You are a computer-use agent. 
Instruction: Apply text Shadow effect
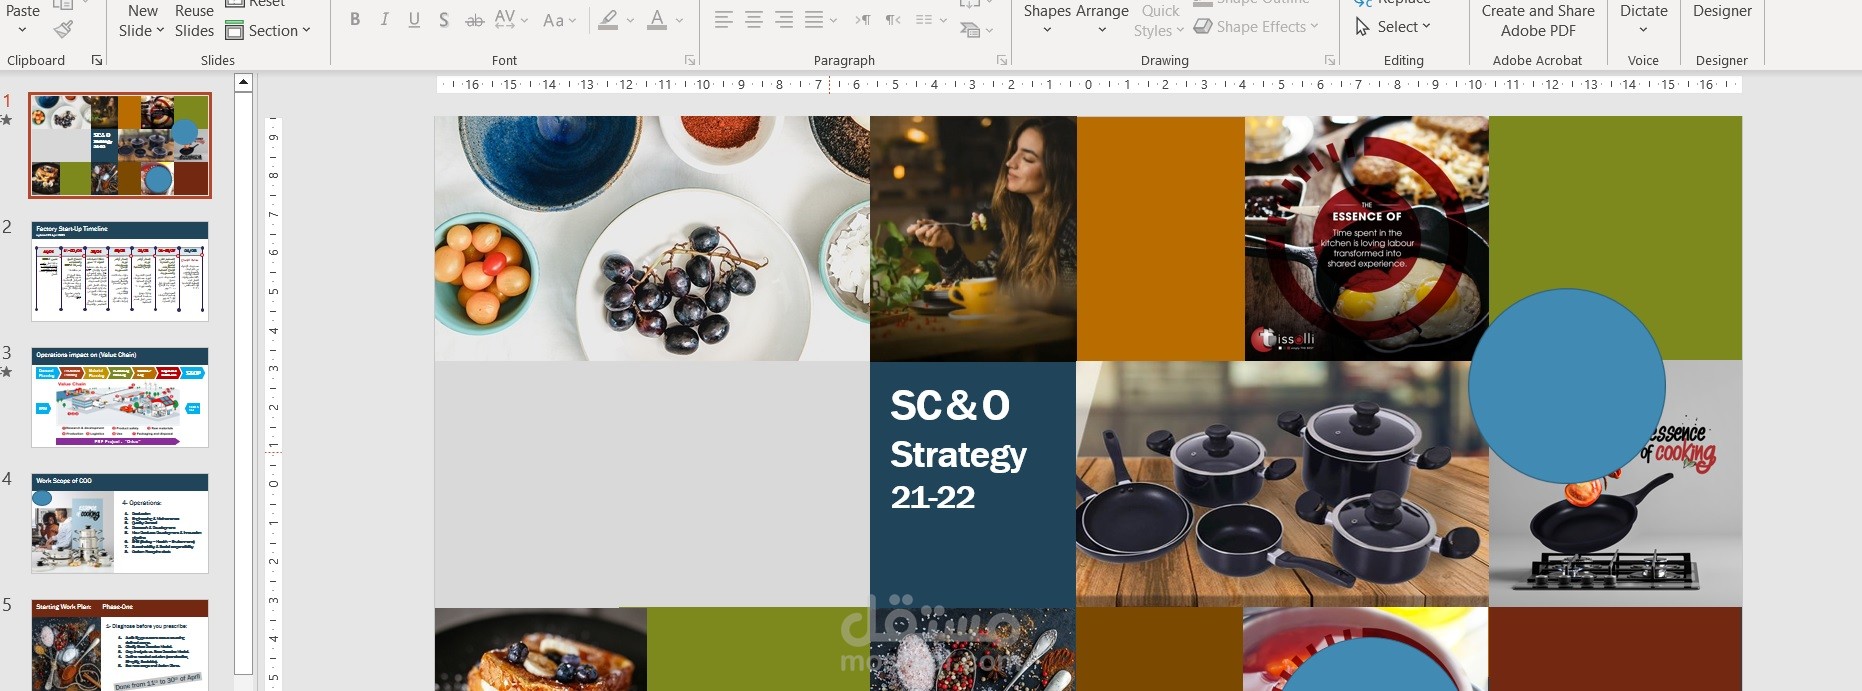pos(444,19)
